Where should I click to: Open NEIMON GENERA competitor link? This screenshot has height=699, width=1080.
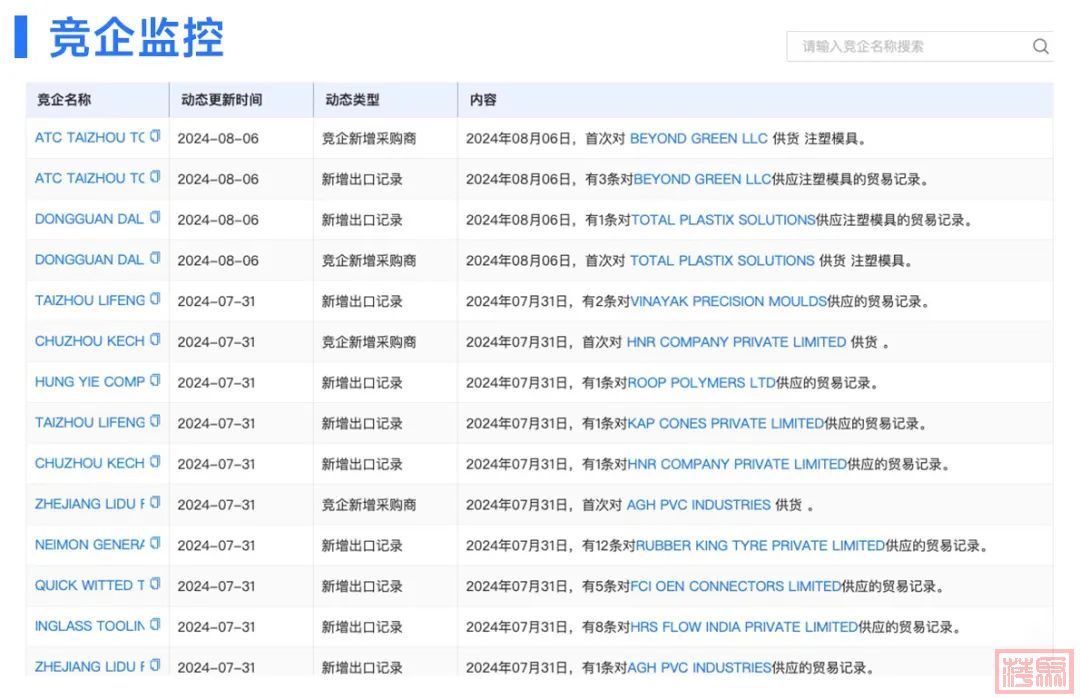point(90,545)
